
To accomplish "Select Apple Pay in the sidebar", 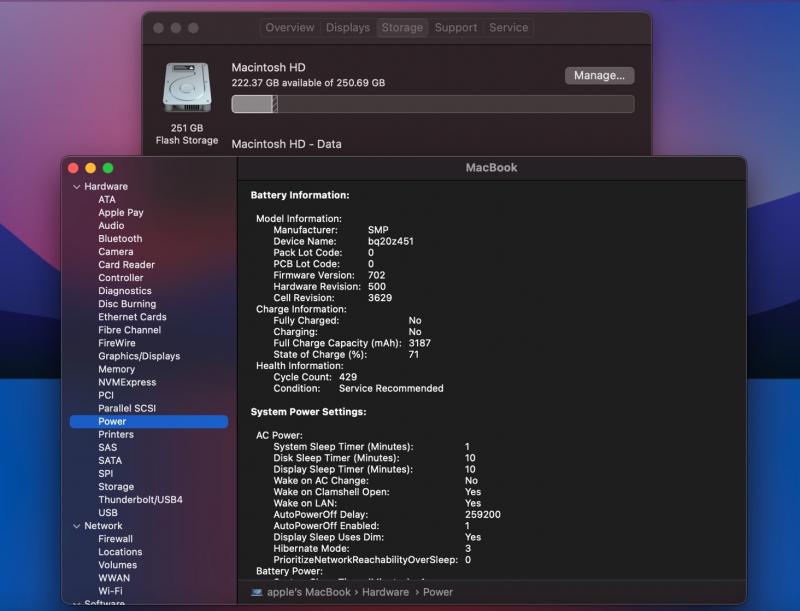I will 121,213.
